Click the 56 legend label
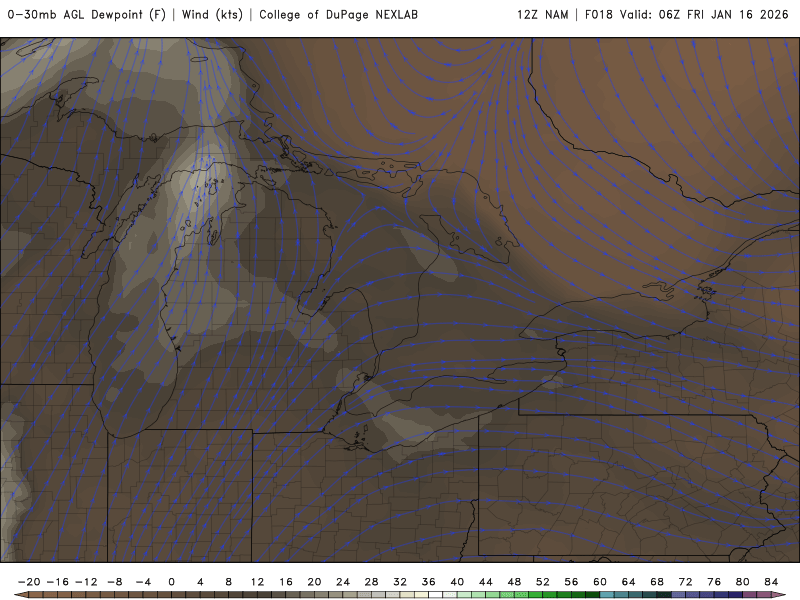 point(571,582)
